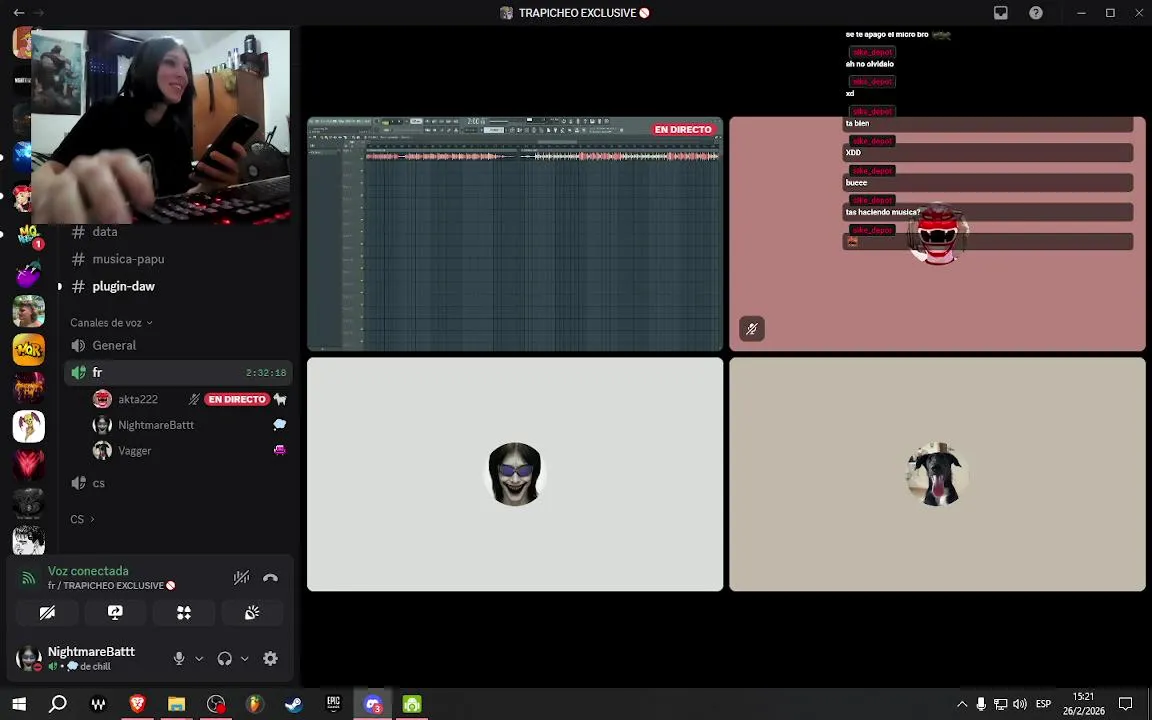Image resolution: width=1152 pixels, height=720 pixels.
Task: Turn on the camera
Action: 47,613
